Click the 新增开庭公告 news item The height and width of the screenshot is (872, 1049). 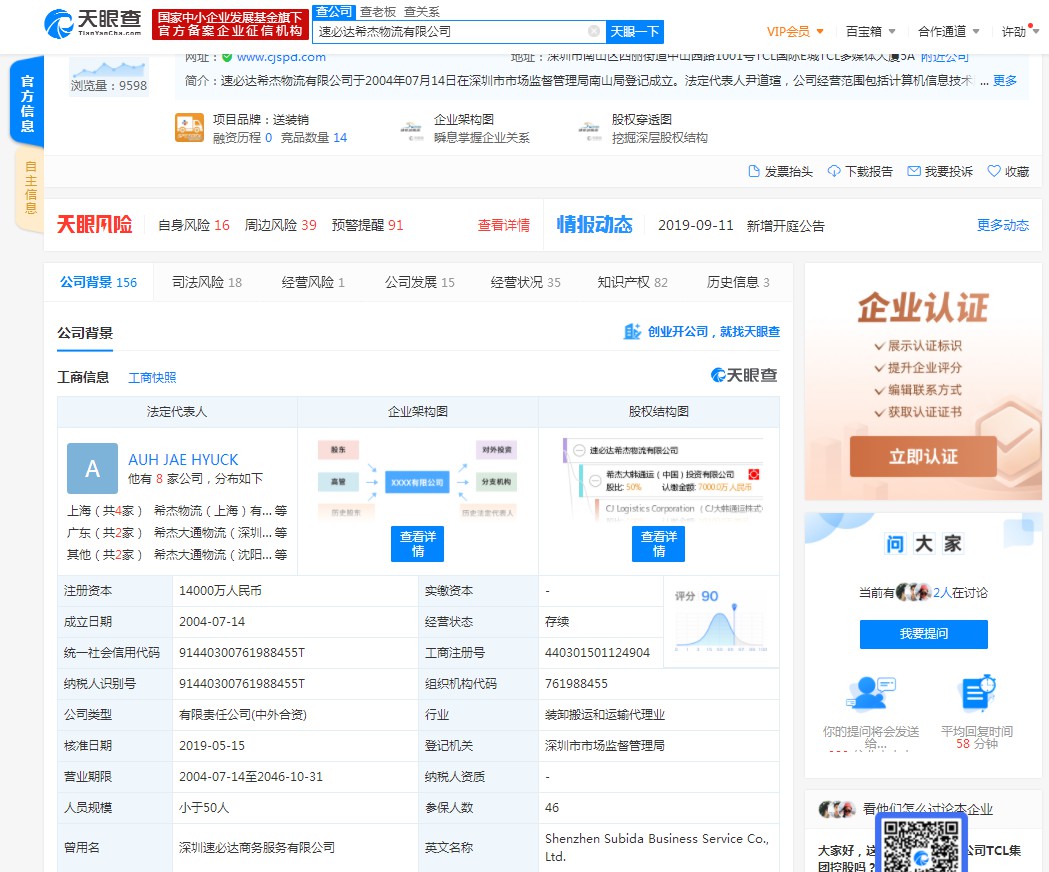[785, 226]
